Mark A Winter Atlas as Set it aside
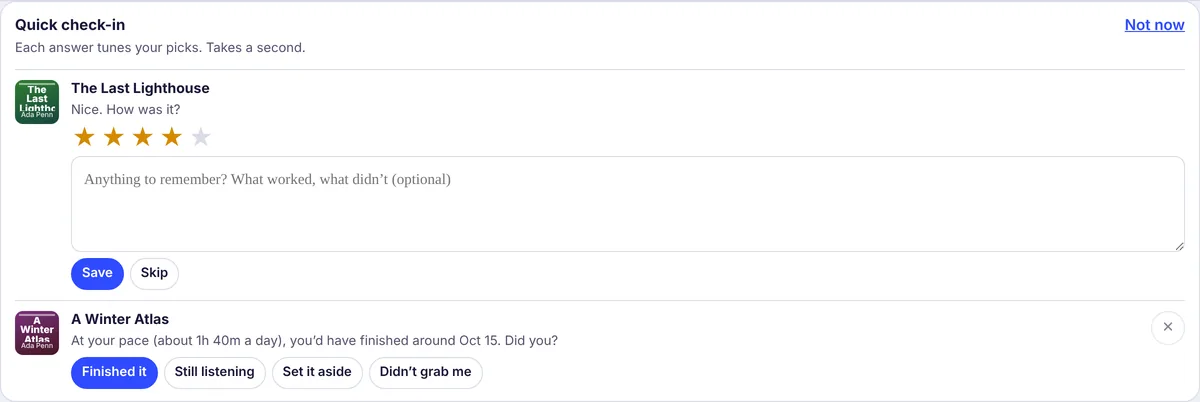 [317, 372]
